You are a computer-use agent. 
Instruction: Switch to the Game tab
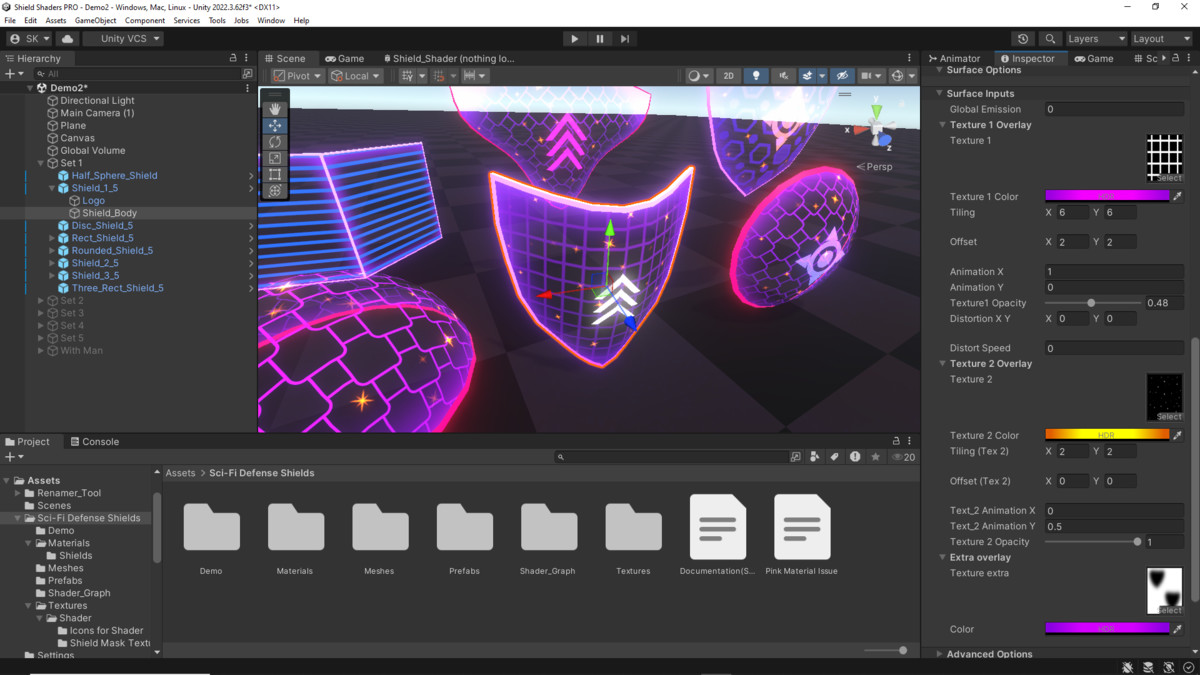click(344, 58)
